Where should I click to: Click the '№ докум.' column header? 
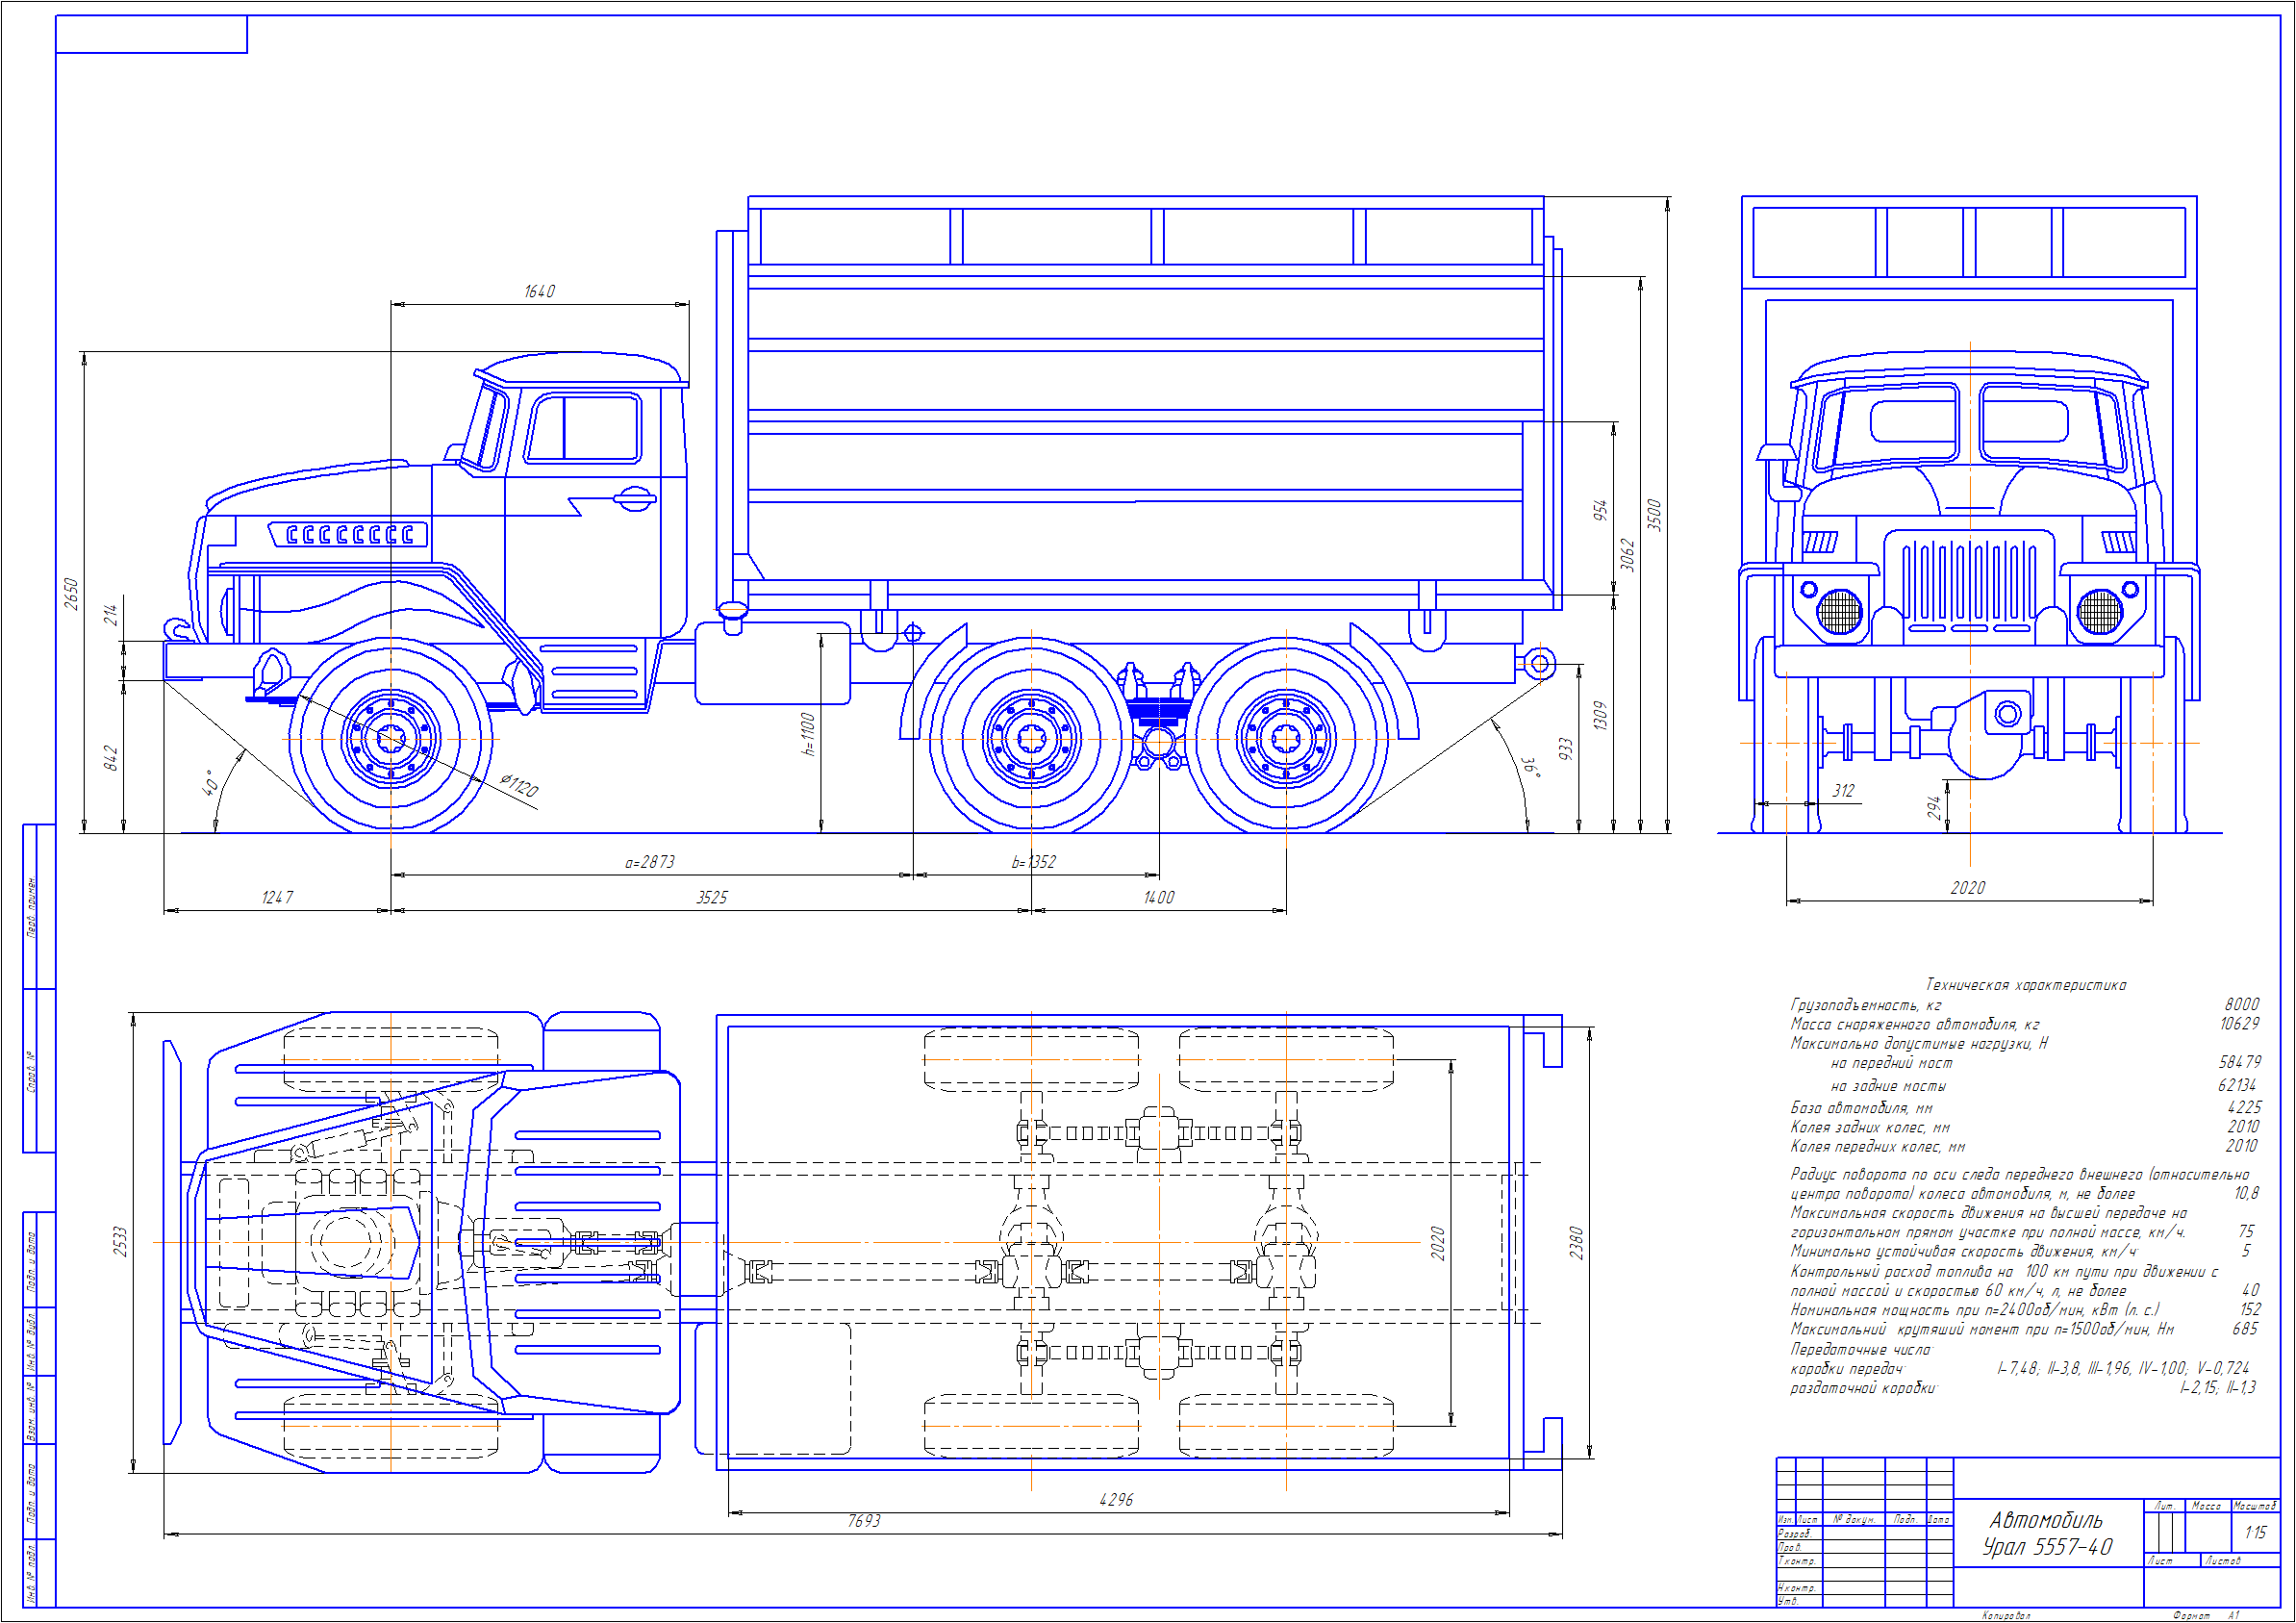point(1853,1519)
